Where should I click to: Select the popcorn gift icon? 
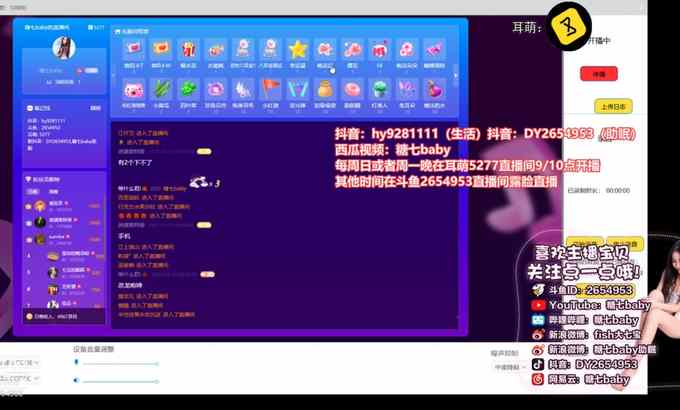tap(187, 49)
